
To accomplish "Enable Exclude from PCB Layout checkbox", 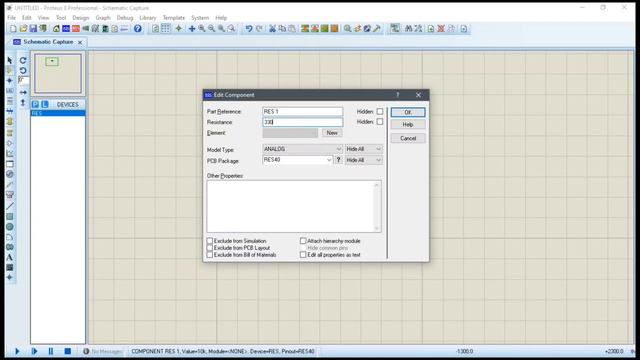I will 210,248.
